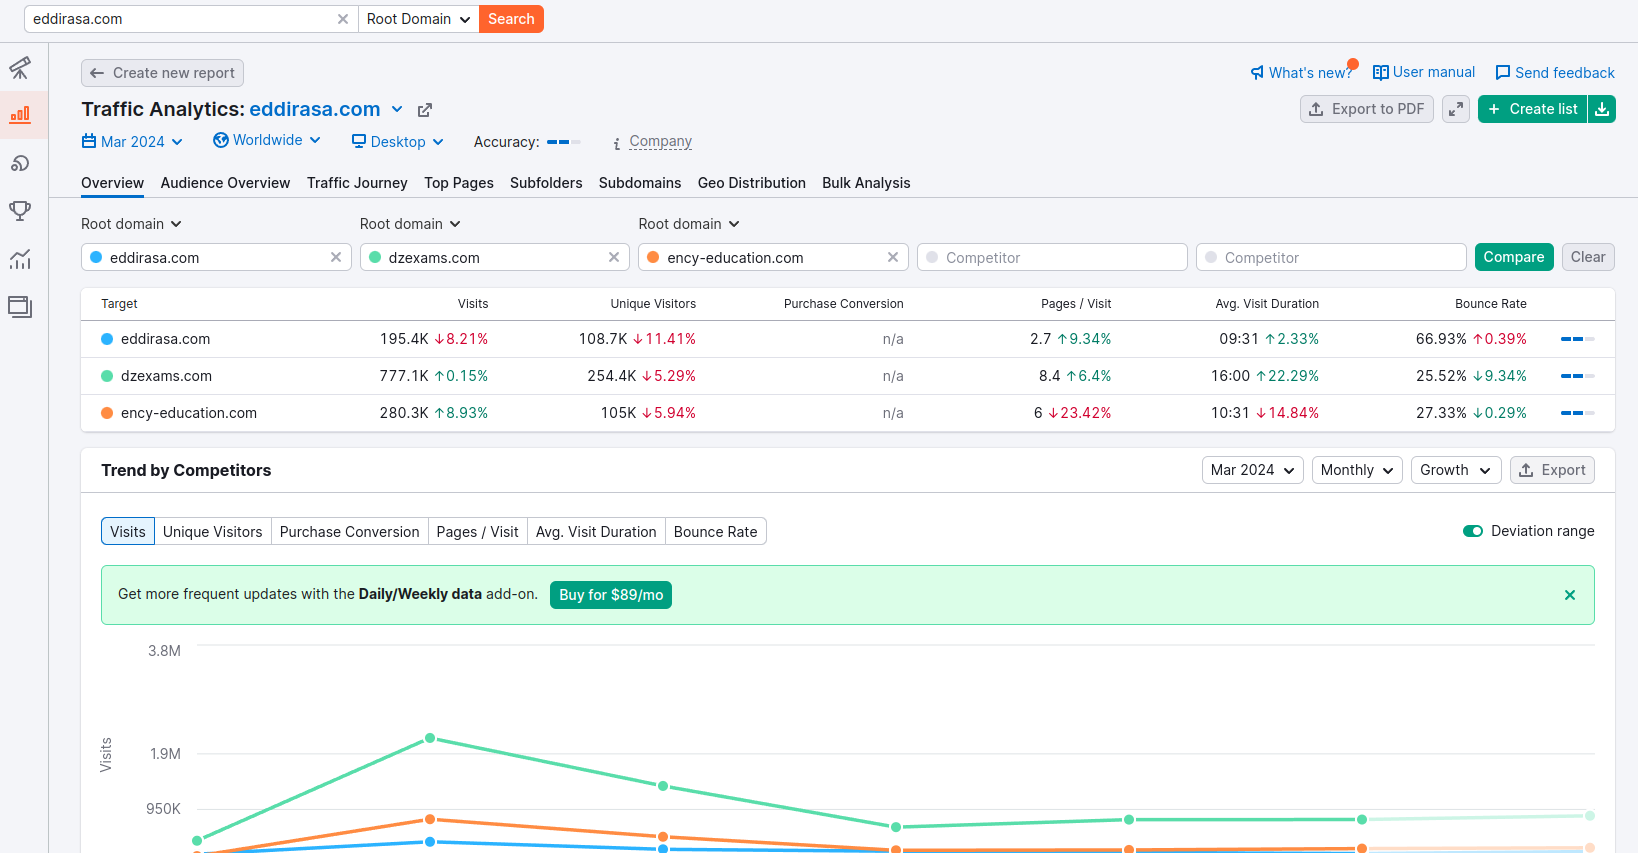
Task: Open external link icon next to eddirasa.com
Action: [425, 110]
